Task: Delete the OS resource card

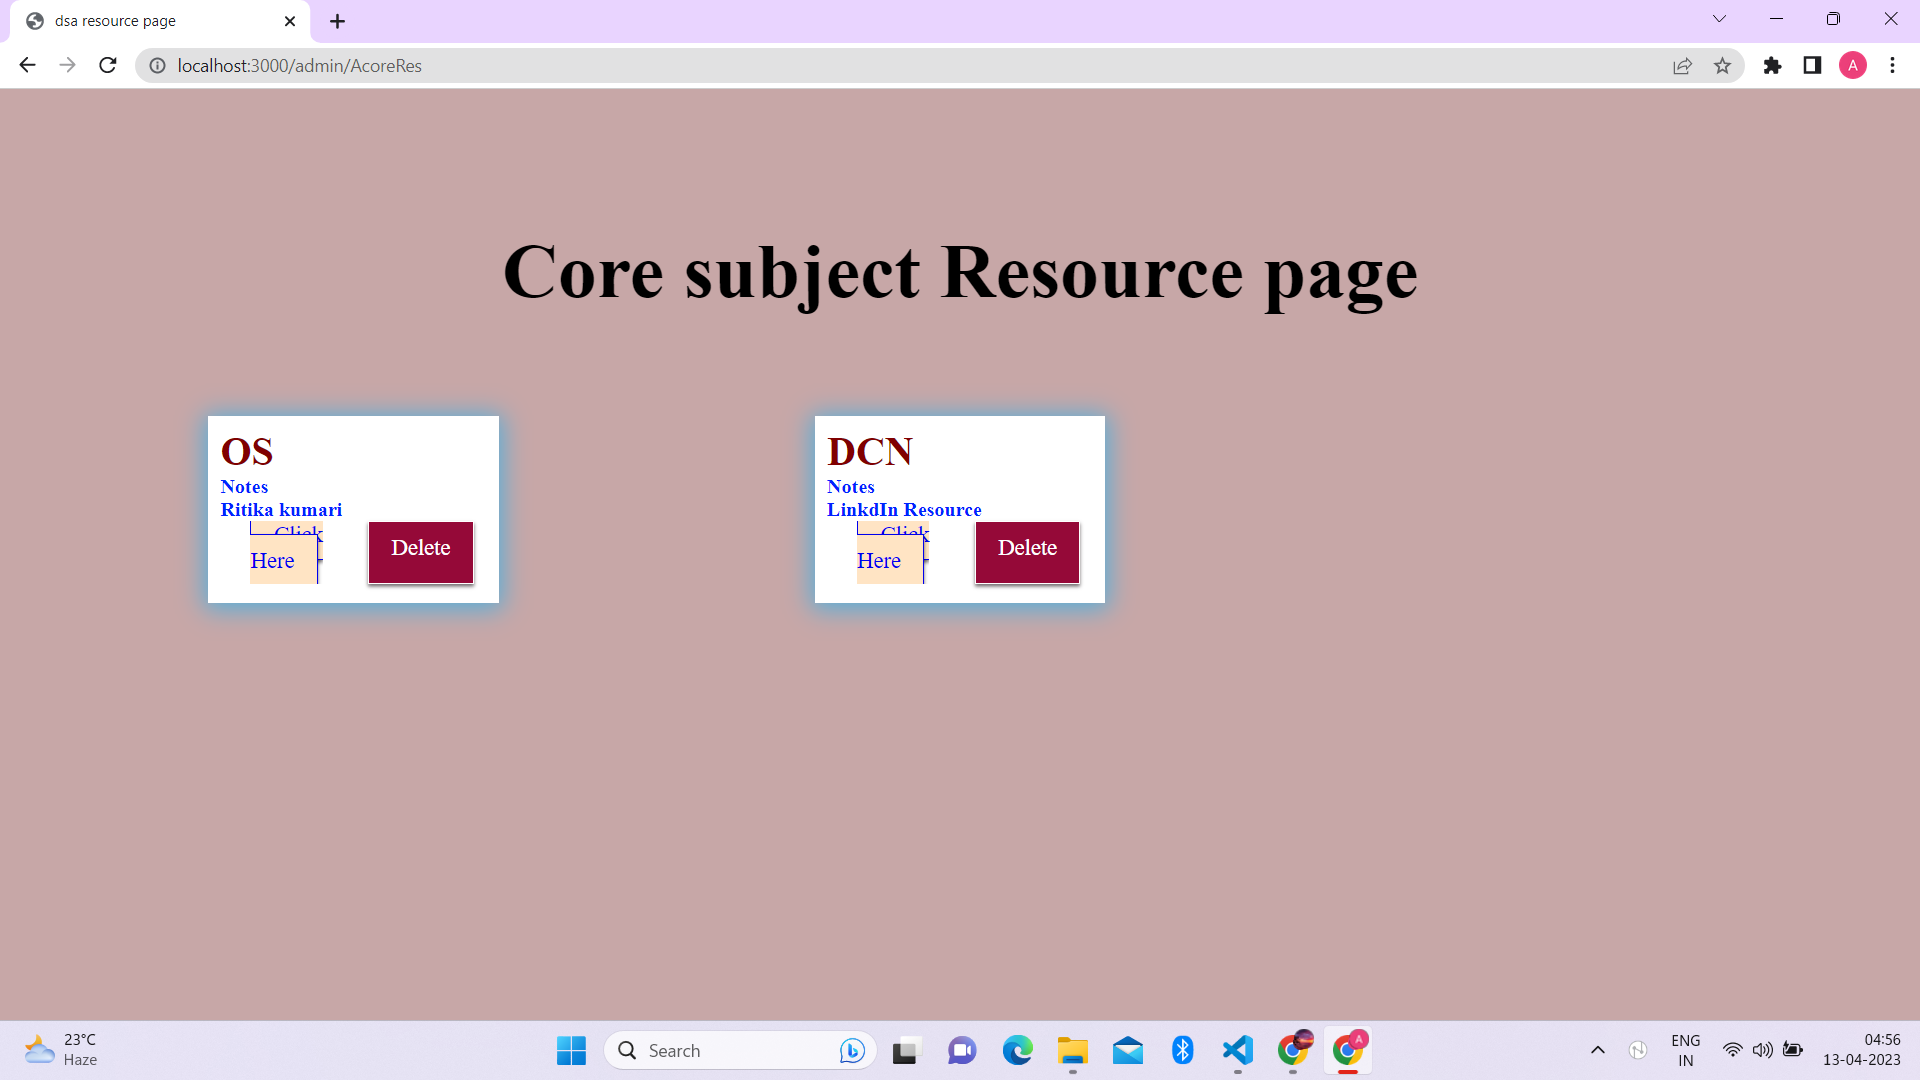Action: pyautogui.click(x=420, y=551)
